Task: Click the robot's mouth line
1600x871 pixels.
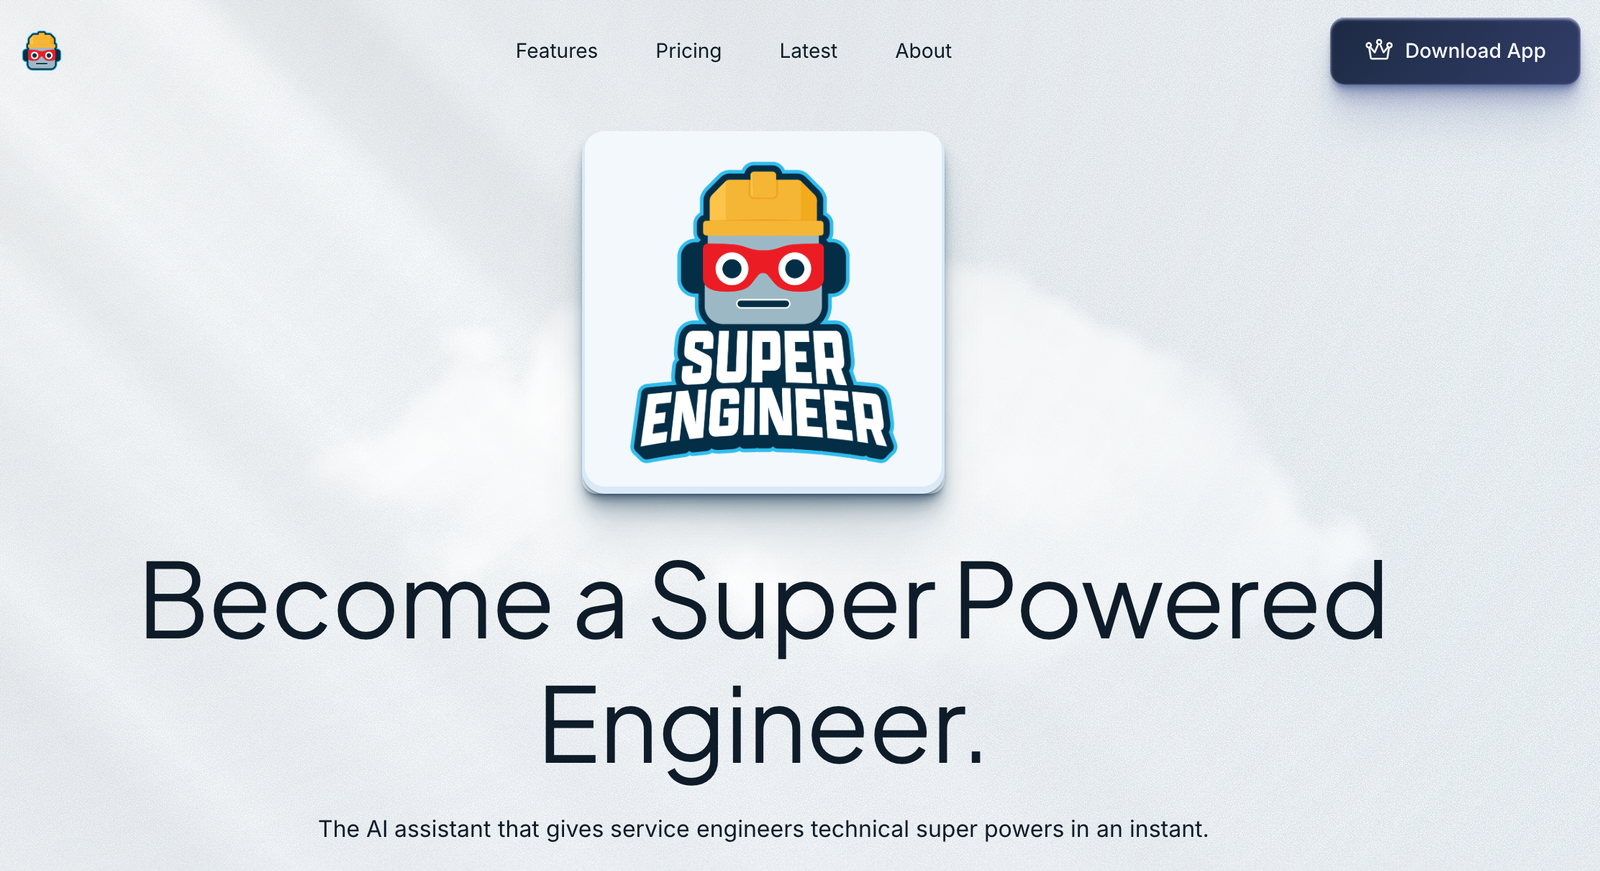Action: [763, 303]
